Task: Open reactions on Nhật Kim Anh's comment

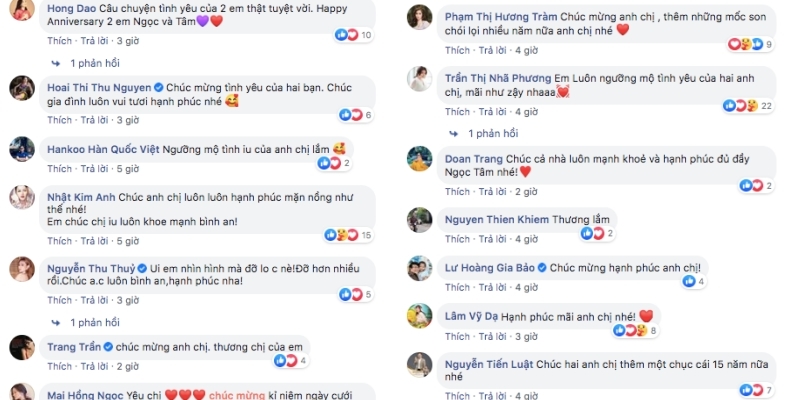Action: coord(349,235)
